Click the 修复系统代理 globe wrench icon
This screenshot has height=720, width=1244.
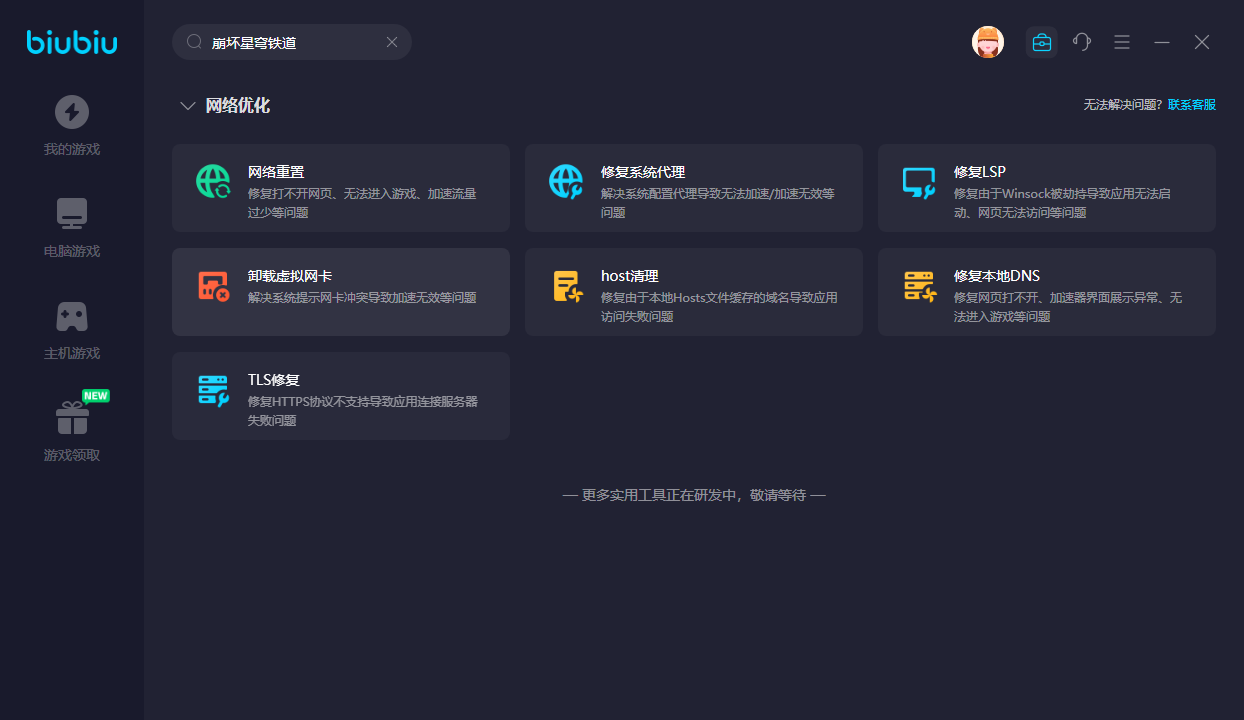tap(566, 181)
